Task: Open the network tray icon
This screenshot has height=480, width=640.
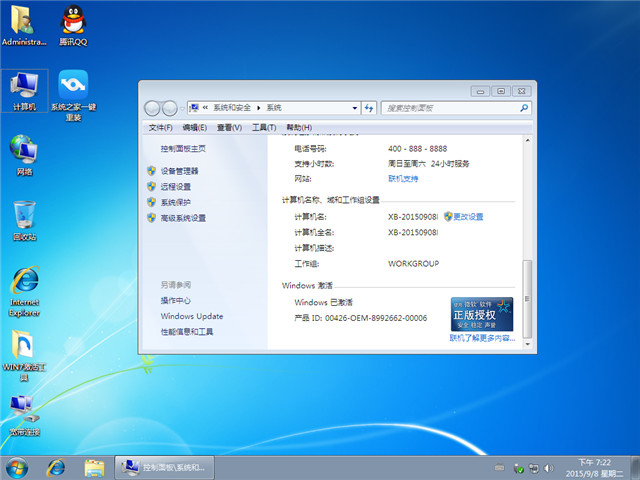Action: coord(533,468)
